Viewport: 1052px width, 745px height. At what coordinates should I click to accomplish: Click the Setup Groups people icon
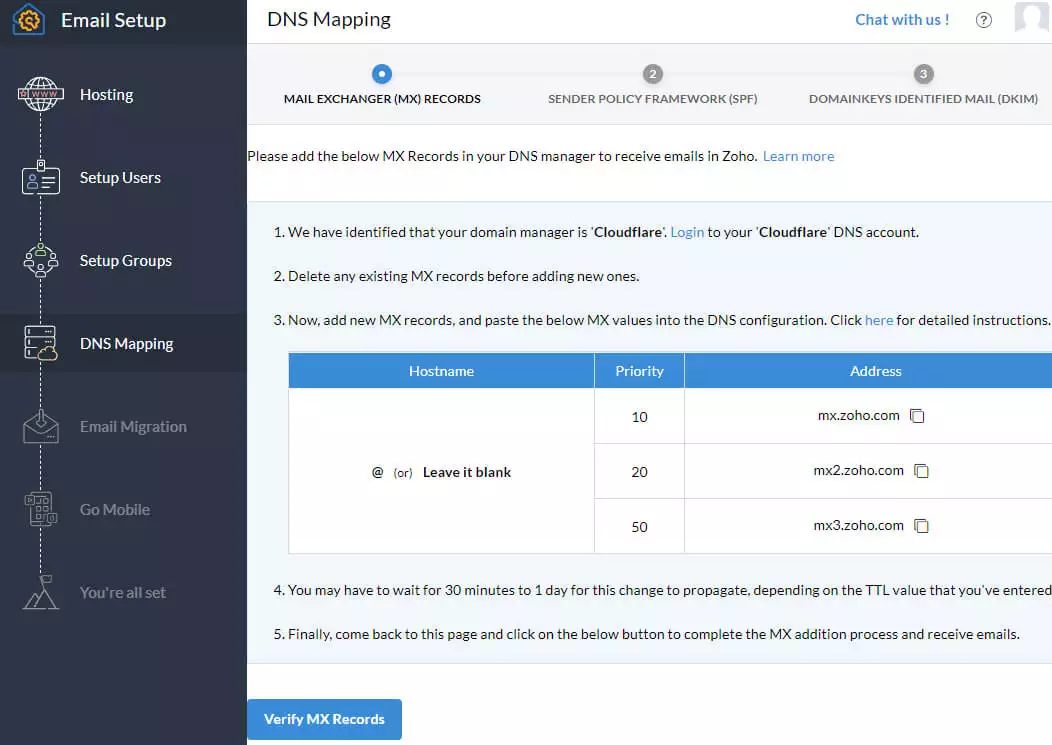click(41, 261)
